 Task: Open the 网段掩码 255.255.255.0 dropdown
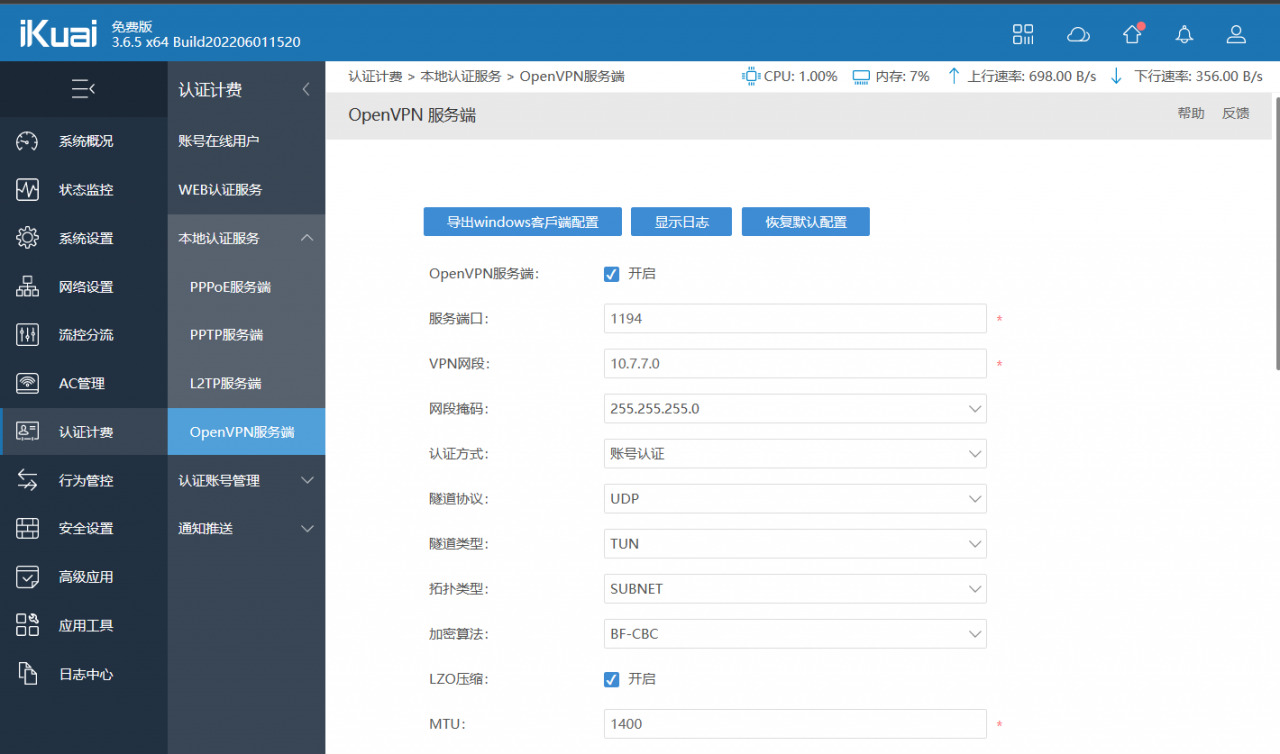[x=795, y=408]
